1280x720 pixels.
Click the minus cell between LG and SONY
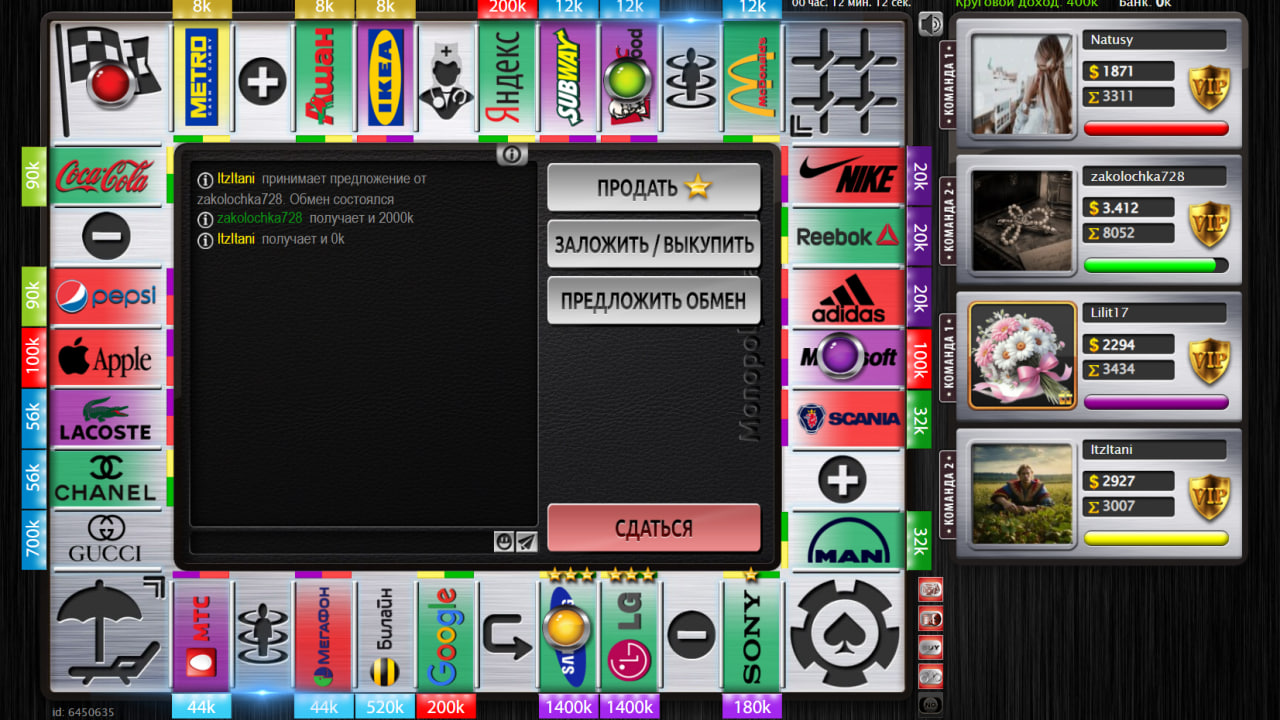pyautogui.click(x=690, y=634)
